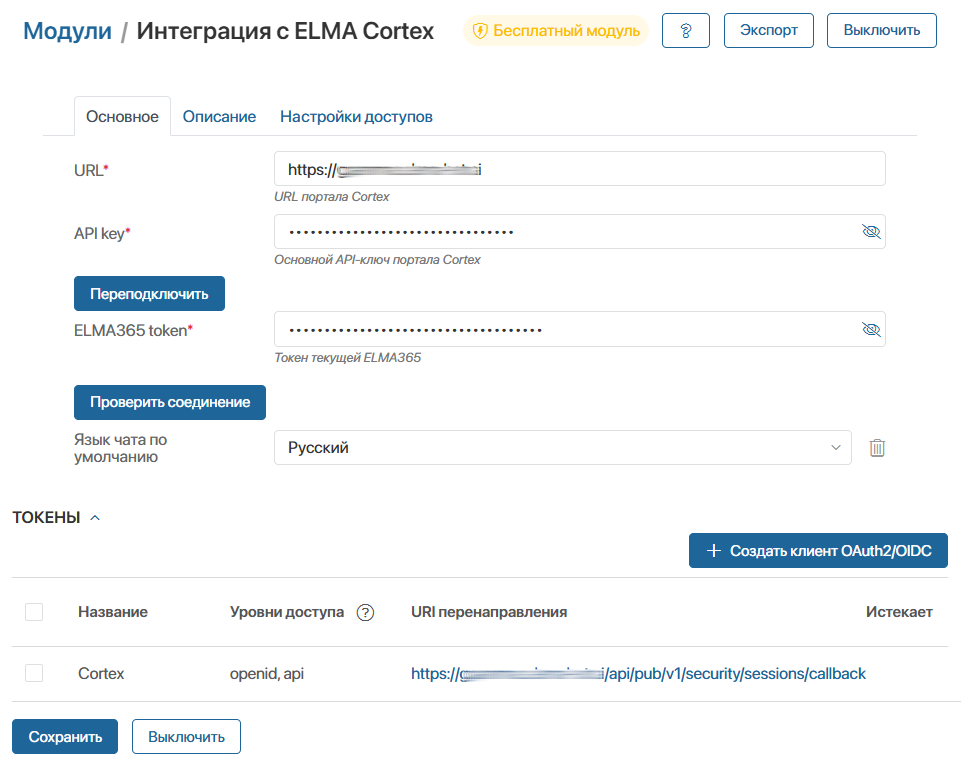The image size is (961, 766).
Task: Collapse the ТОКЕНЫ section
Action: [95, 517]
